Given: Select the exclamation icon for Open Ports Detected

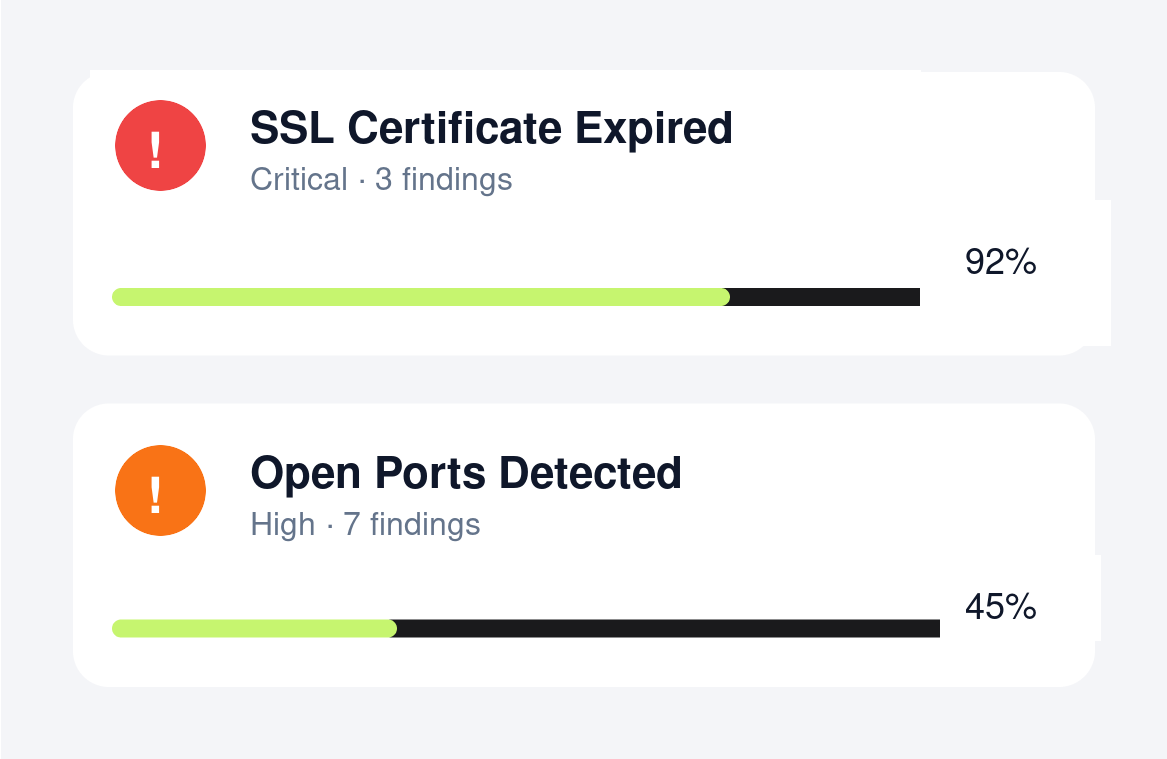Looking at the screenshot, I should [x=160, y=491].
